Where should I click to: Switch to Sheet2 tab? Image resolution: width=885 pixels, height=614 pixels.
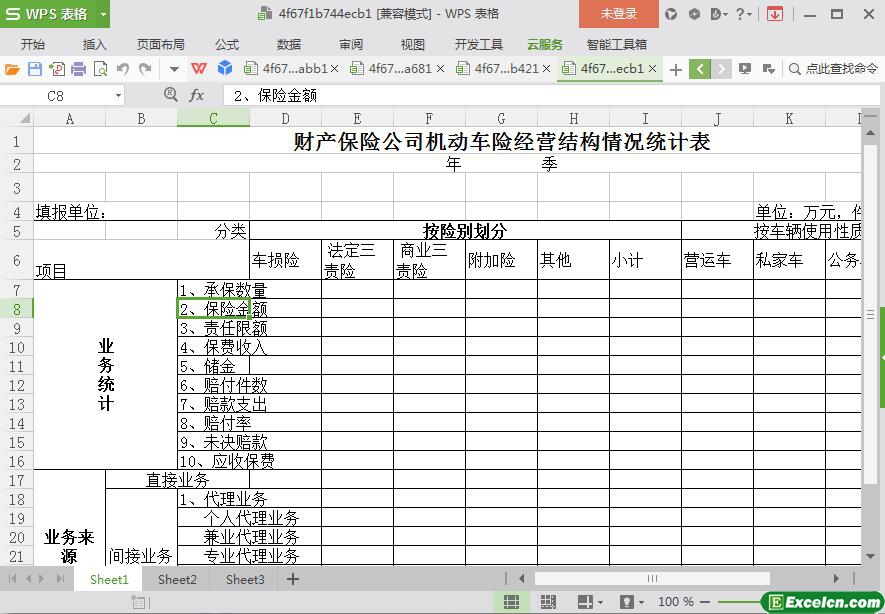click(177, 579)
